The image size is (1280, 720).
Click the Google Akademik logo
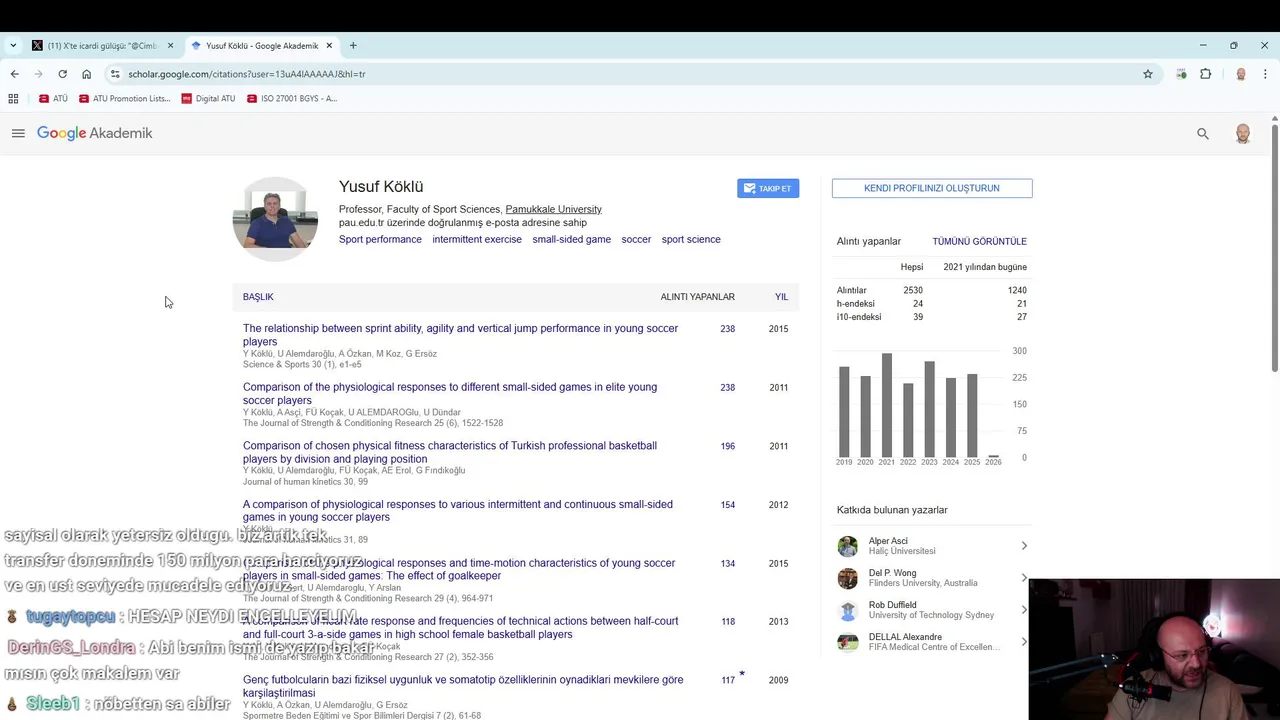point(95,133)
